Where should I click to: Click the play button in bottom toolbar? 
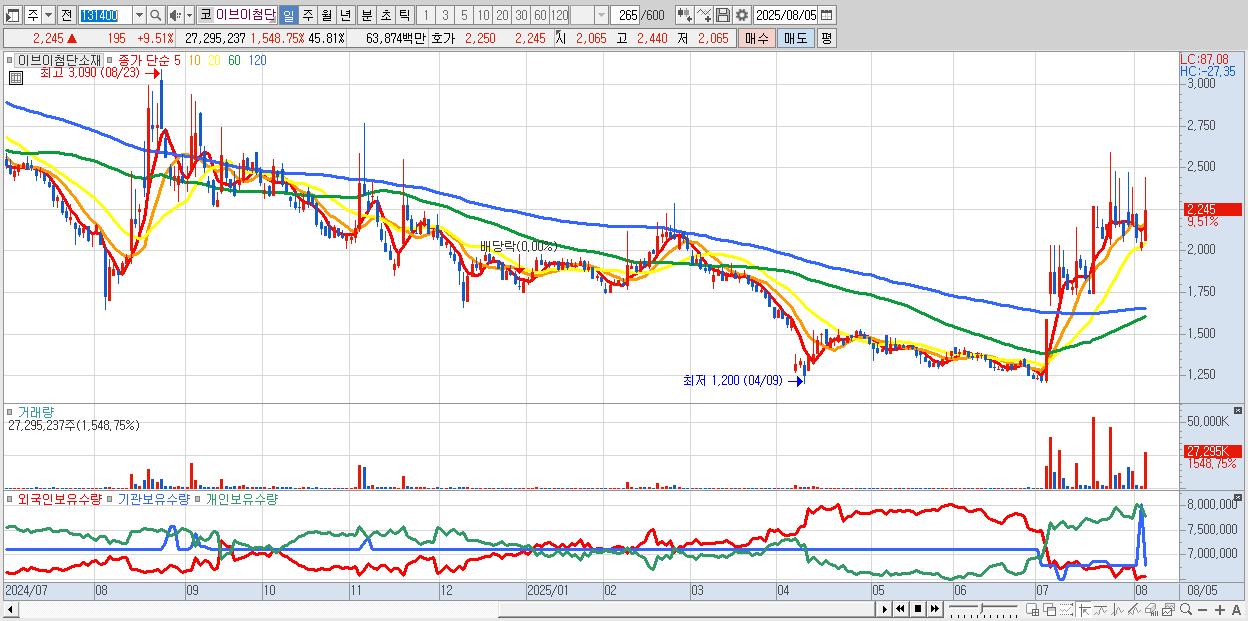click(x=885, y=609)
